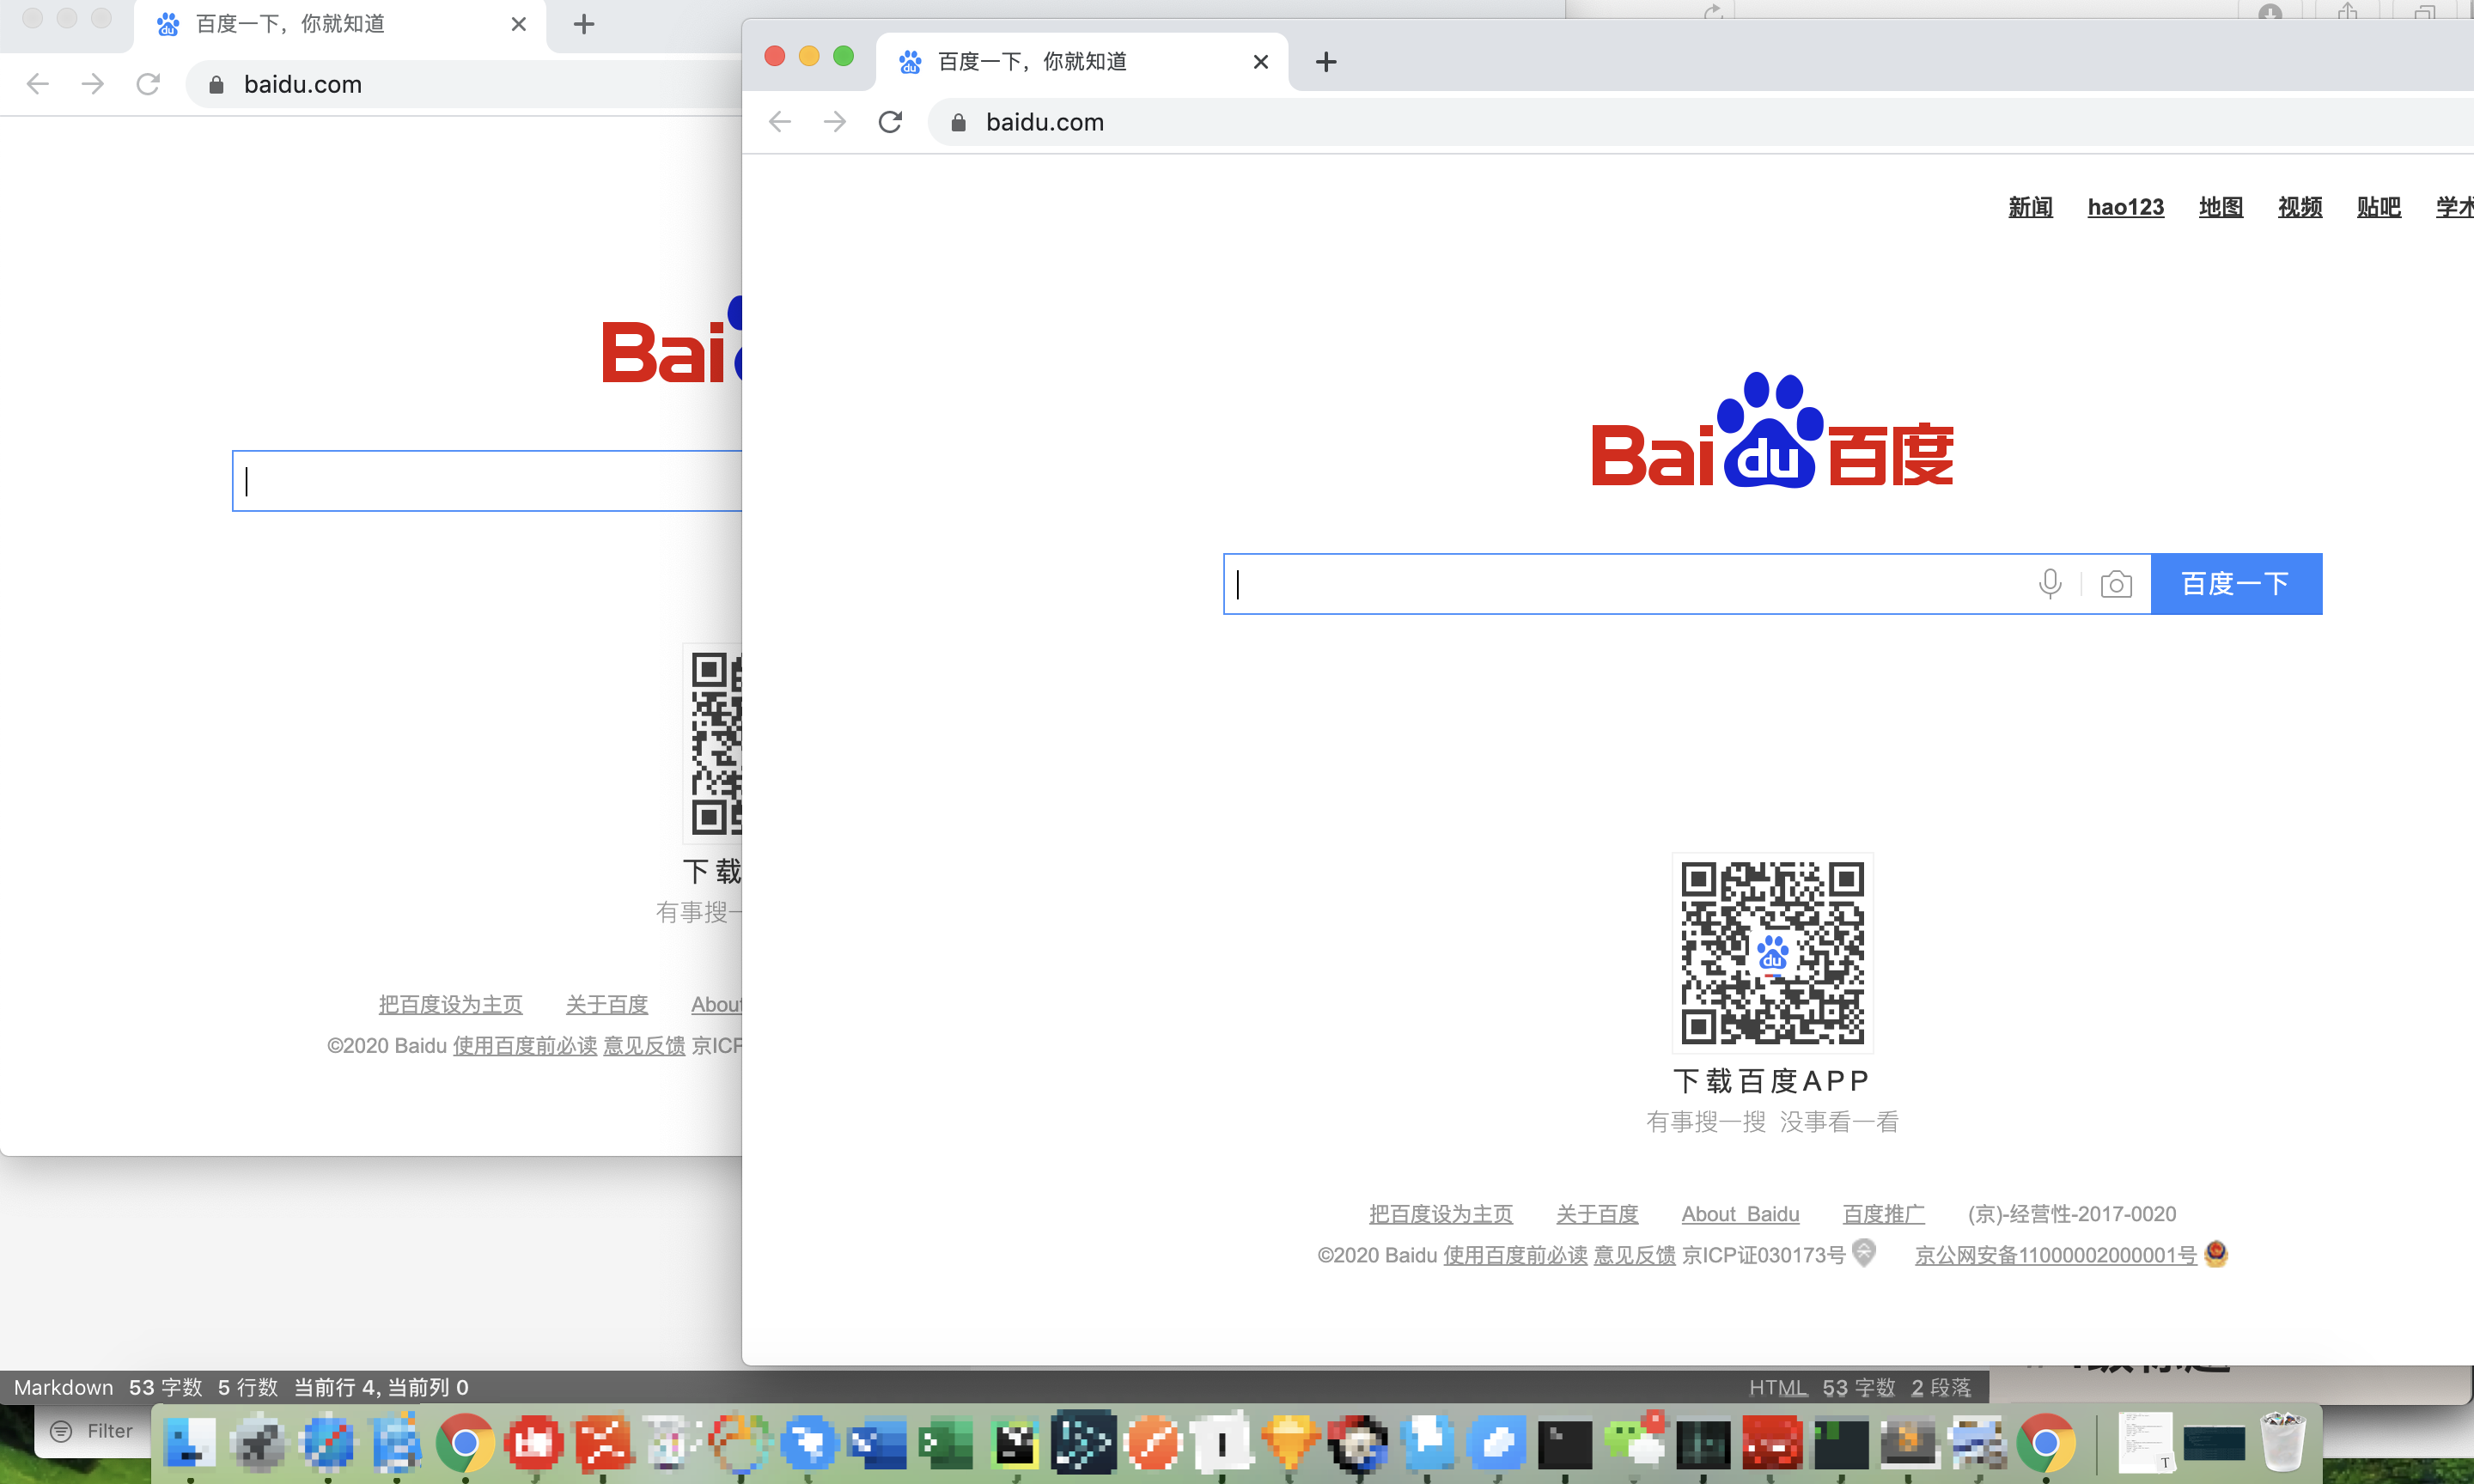Click the 百度一下 search button

point(2236,583)
